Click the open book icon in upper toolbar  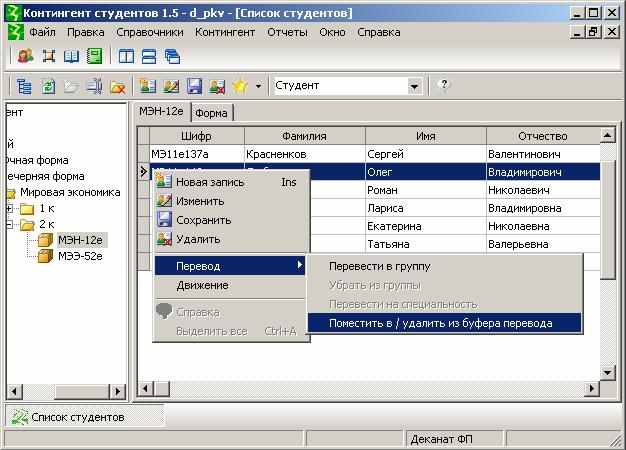click(x=71, y=57)
